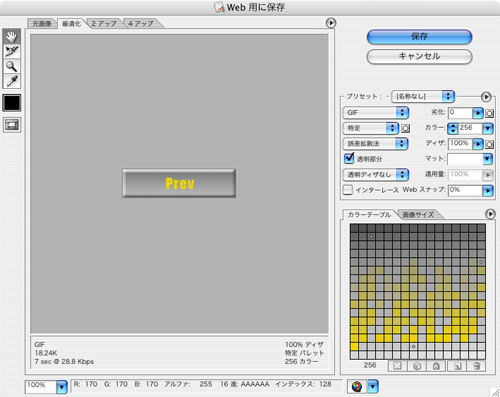The width and height of the screenshot is (500, 397).
Task: Switch to the 画像サイズ tab
Action: pyautogui.click(x=418, y=215)
